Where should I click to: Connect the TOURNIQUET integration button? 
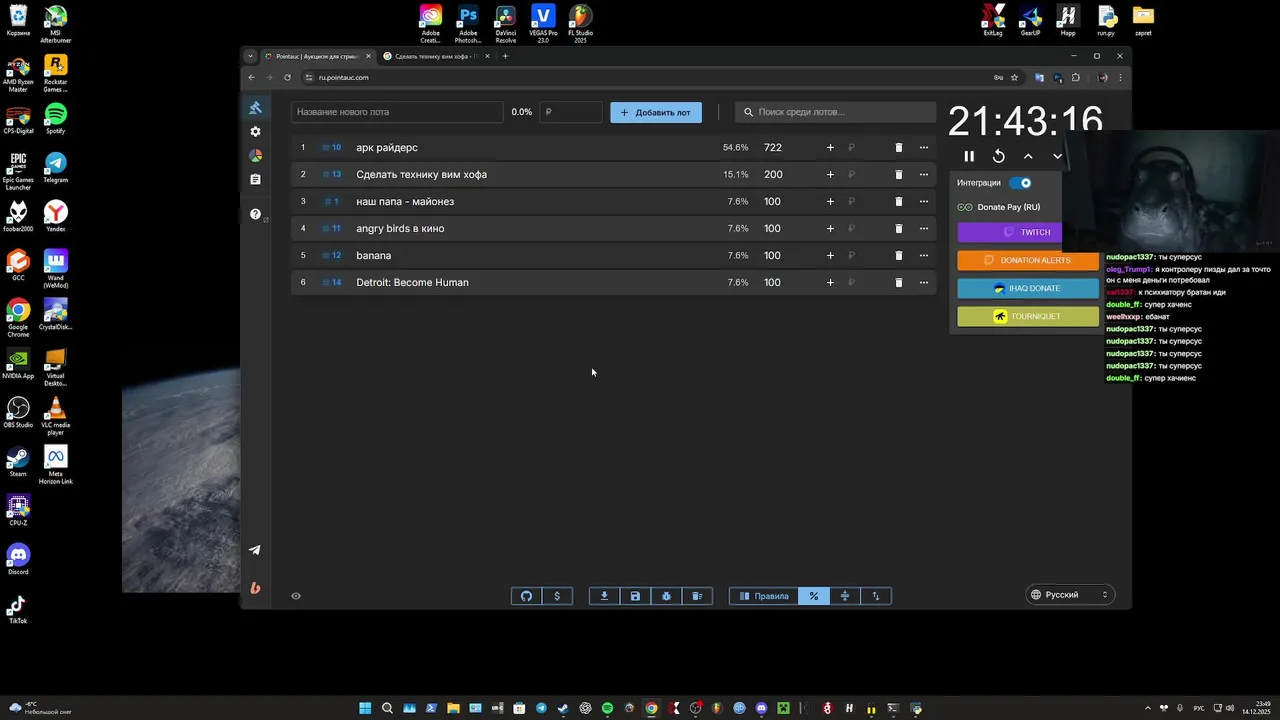tap(1027, 316)
